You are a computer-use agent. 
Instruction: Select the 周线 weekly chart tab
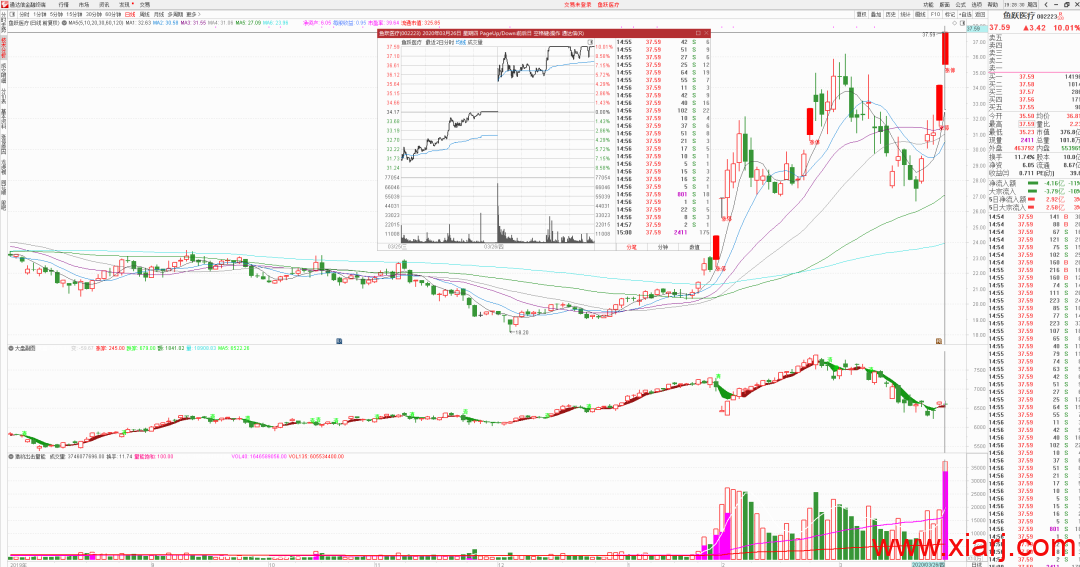click(145, 14)
